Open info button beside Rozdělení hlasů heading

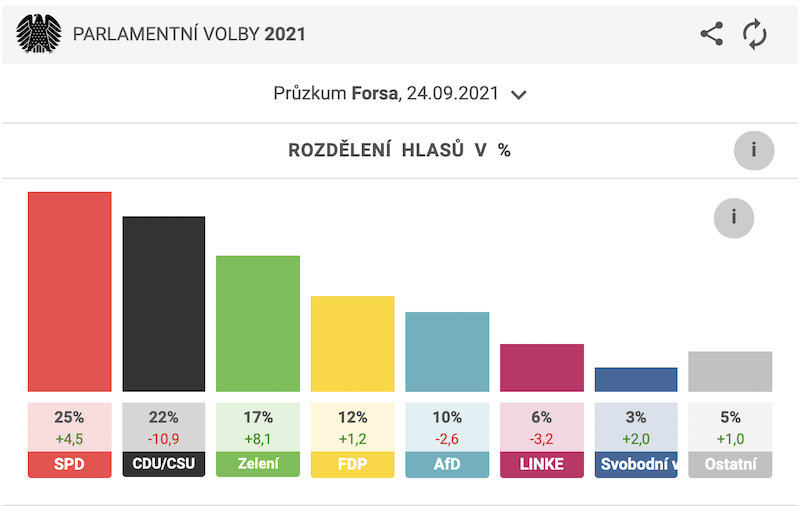(x=754, y=151)
